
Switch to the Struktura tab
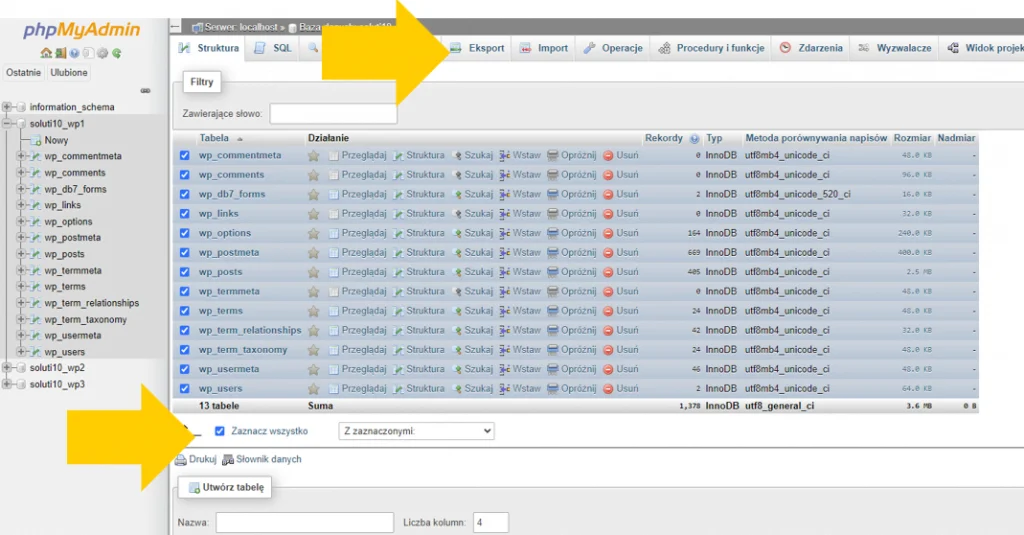[x=209, y=48]
